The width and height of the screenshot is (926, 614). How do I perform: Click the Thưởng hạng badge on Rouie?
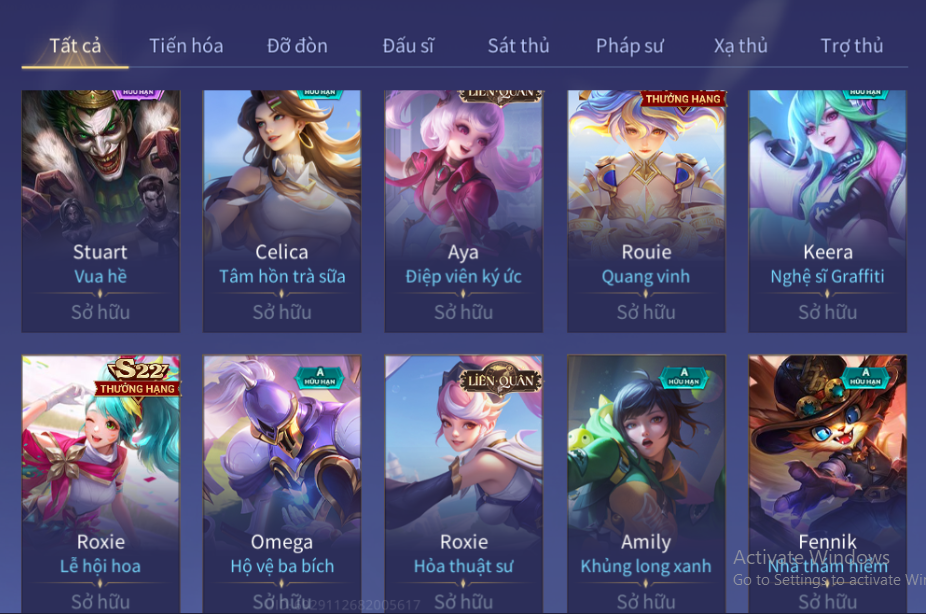[683, 99]
